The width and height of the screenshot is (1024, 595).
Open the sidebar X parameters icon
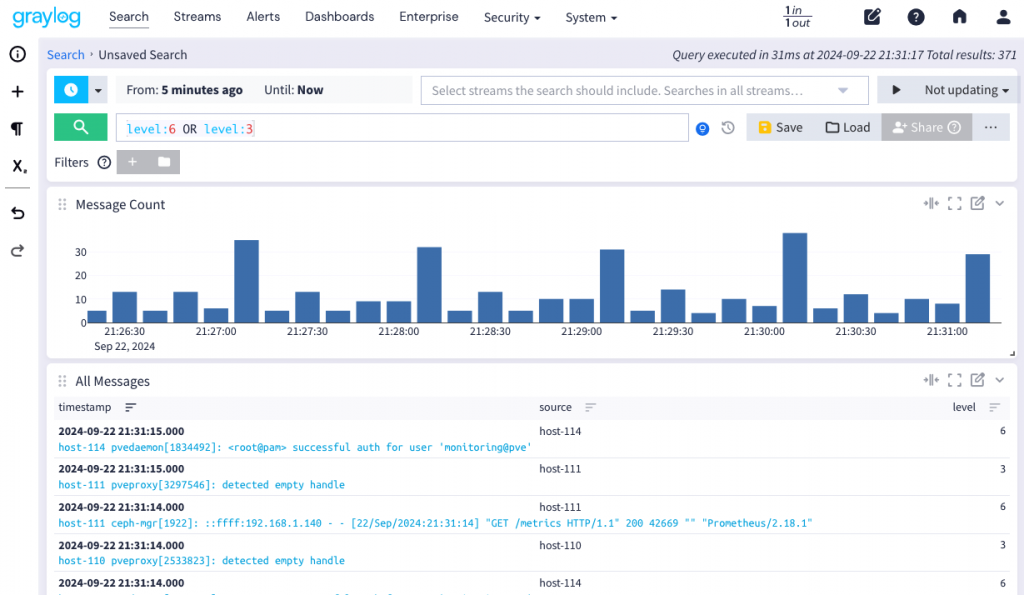click(19, 166)
